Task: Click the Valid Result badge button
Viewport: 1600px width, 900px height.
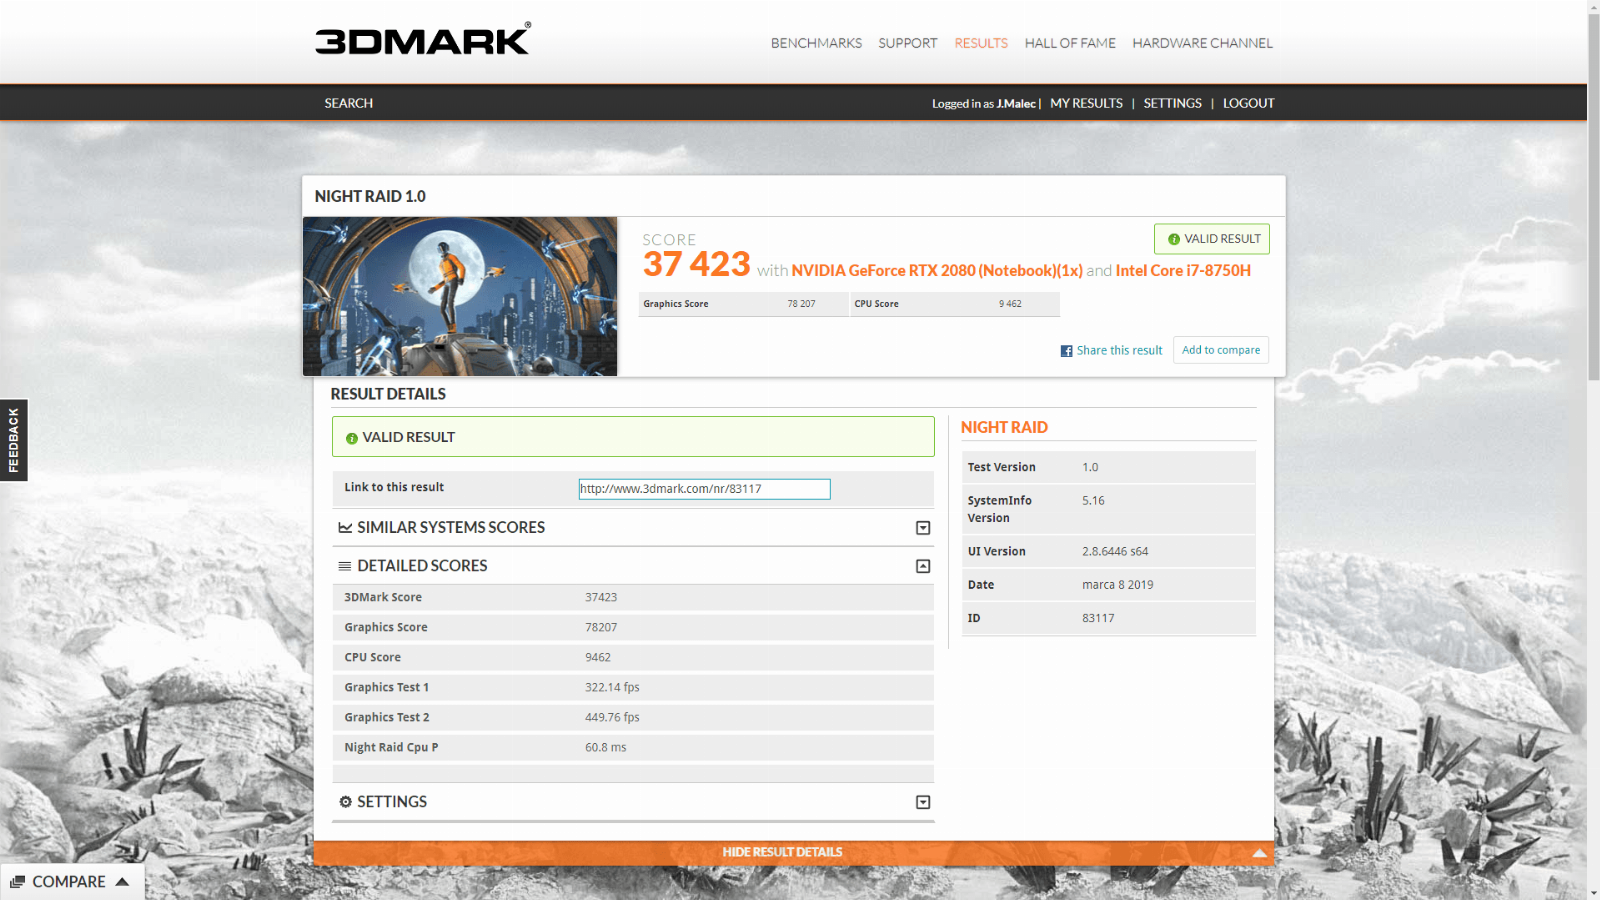Action: coord(1212,239)
